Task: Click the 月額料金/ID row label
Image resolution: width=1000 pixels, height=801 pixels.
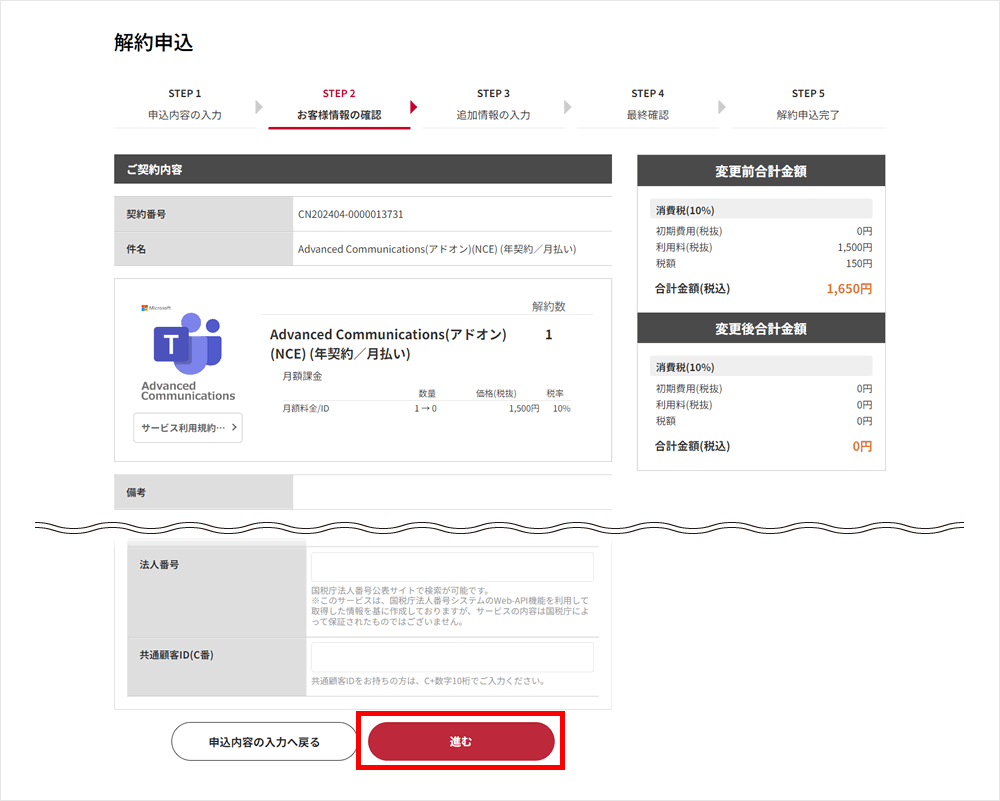Action: (306, 409)
